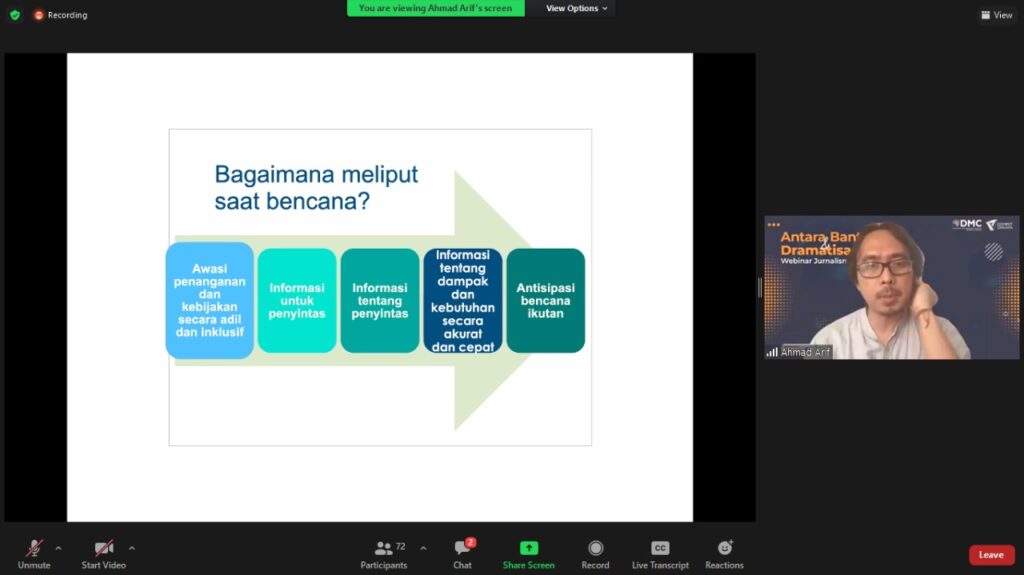
Task: Open the Reactions emoji menu
Action: point(724,549)
